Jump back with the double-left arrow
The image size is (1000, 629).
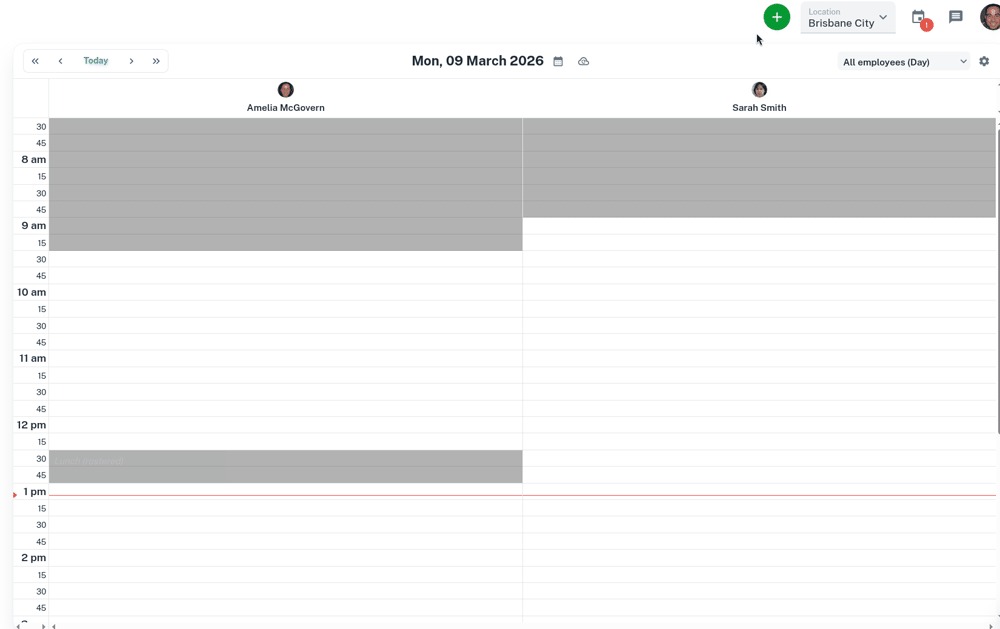(35, 61)
